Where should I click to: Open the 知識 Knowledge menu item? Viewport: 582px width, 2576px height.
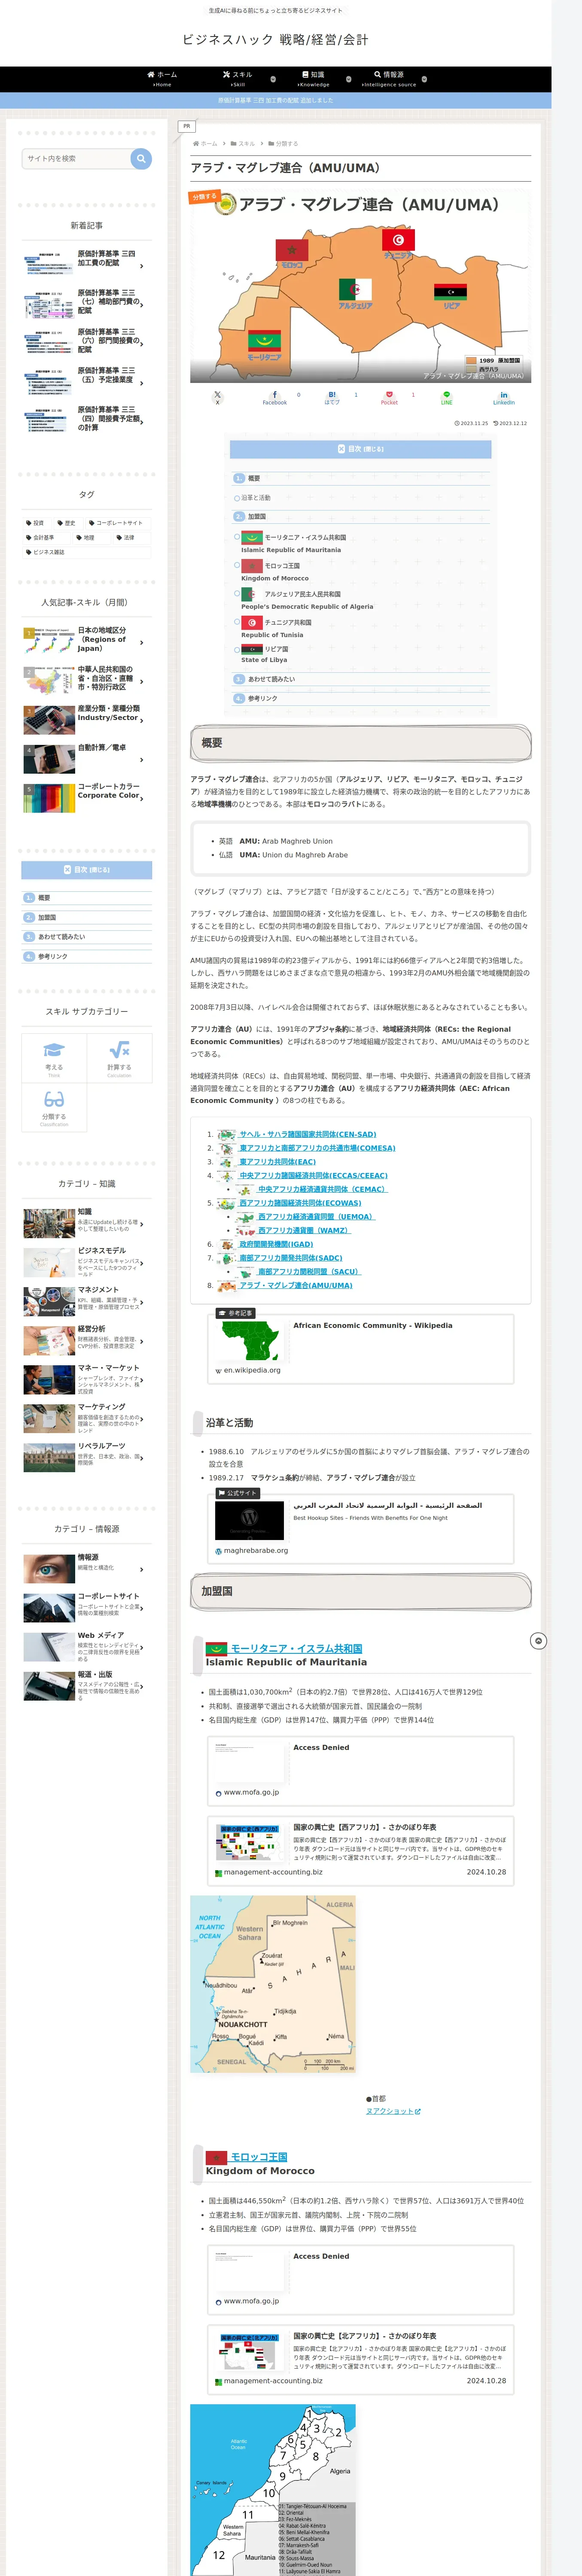(x=313, y=79)
